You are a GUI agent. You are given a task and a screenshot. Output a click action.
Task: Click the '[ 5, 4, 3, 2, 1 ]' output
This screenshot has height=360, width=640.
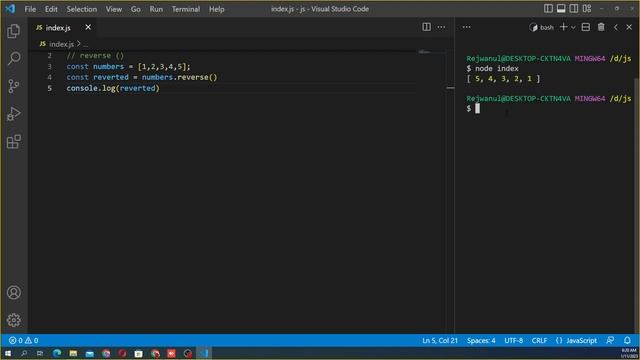pyautogui.click(x=503, y=78)
